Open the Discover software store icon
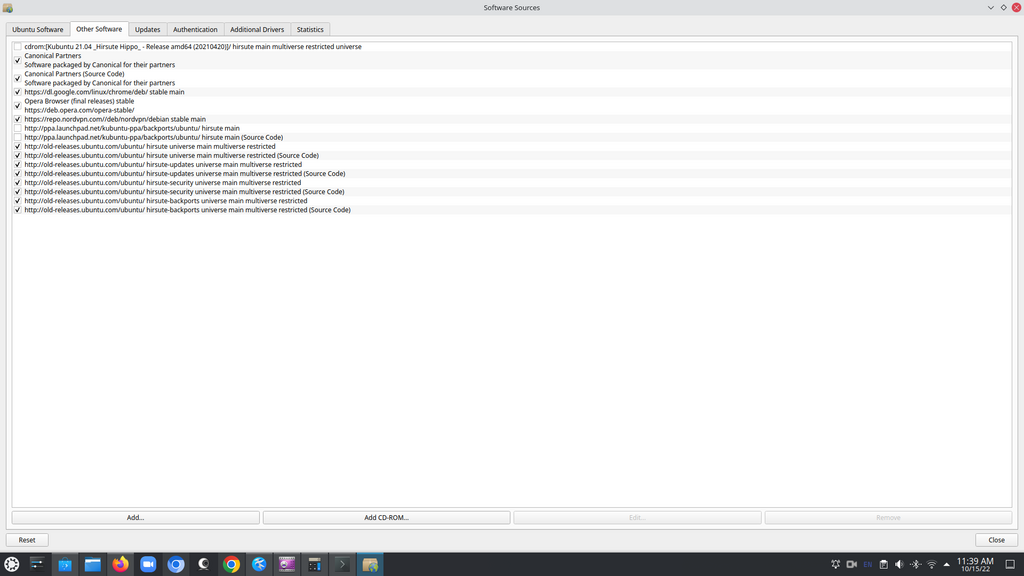 (65, 564)
